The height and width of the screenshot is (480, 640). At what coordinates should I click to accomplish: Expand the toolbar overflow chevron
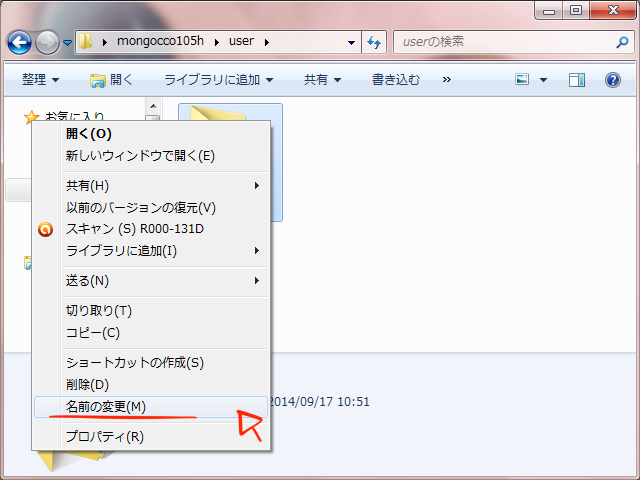[x=446, y=79]
